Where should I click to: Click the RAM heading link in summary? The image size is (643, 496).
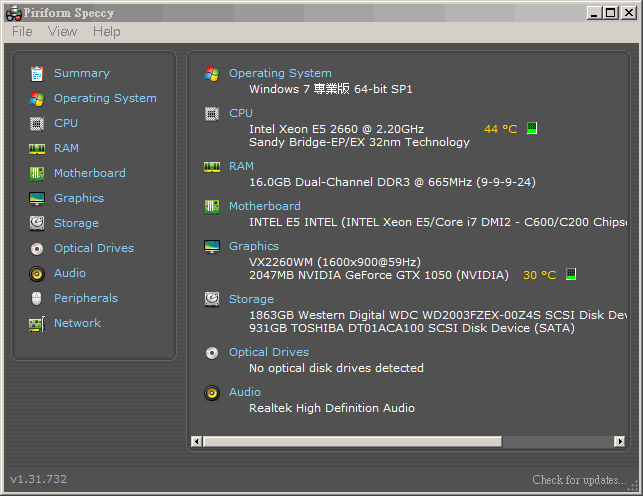click(x=241, y=166)
